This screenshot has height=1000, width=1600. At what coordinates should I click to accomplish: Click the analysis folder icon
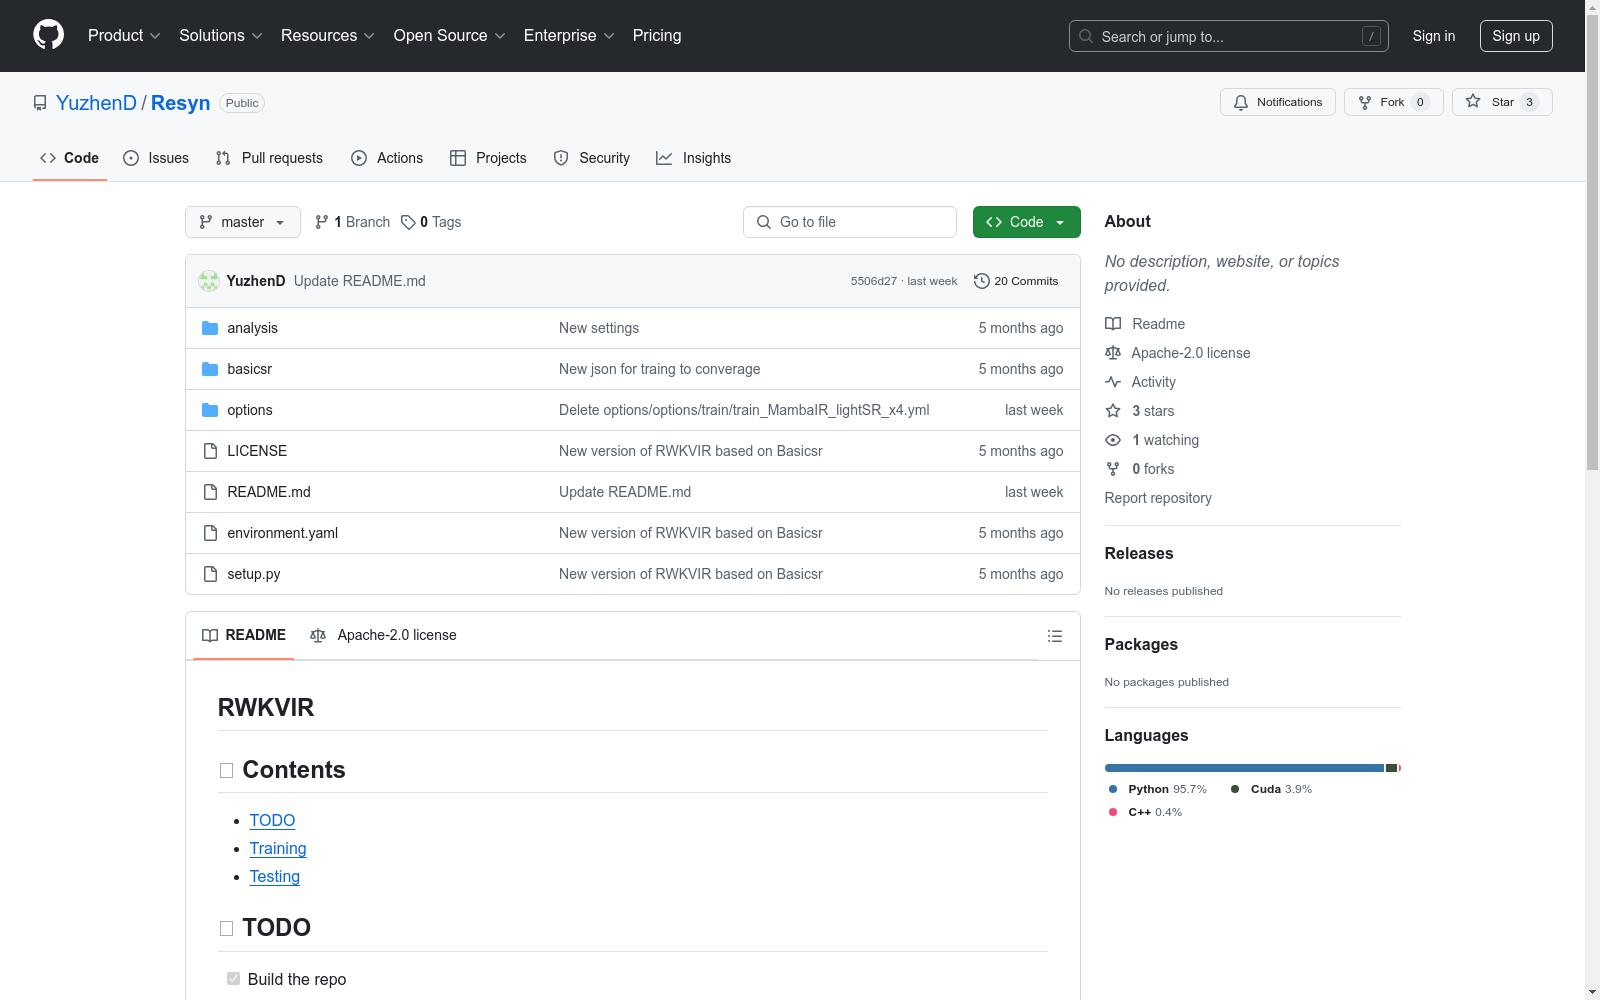tap(210, 328)
